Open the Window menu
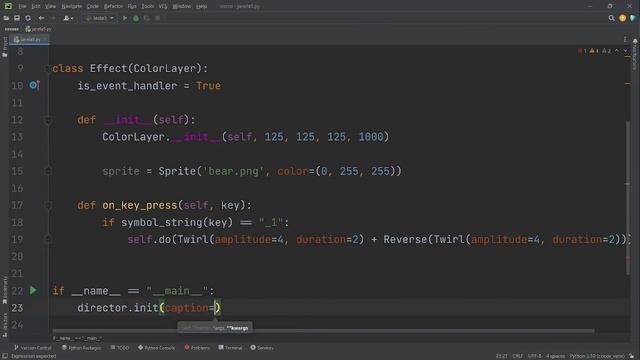 click(182, 6)
